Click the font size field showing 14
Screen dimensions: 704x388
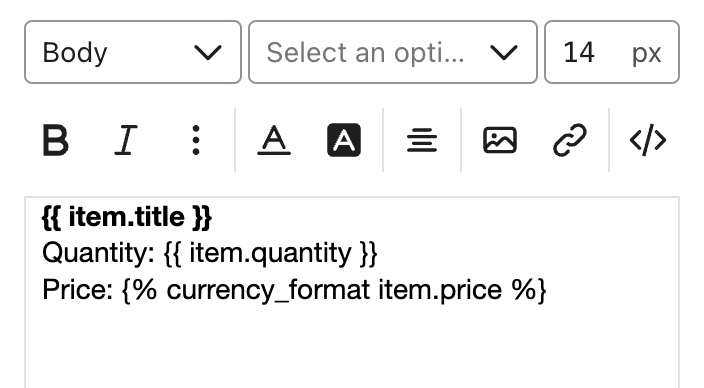(579, 52)
